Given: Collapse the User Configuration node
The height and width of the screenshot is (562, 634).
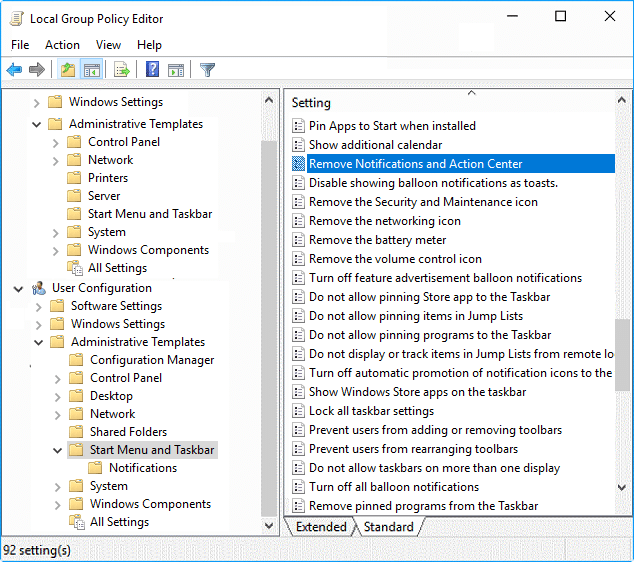Looking at the screenshot, I should tap(19, 288).
